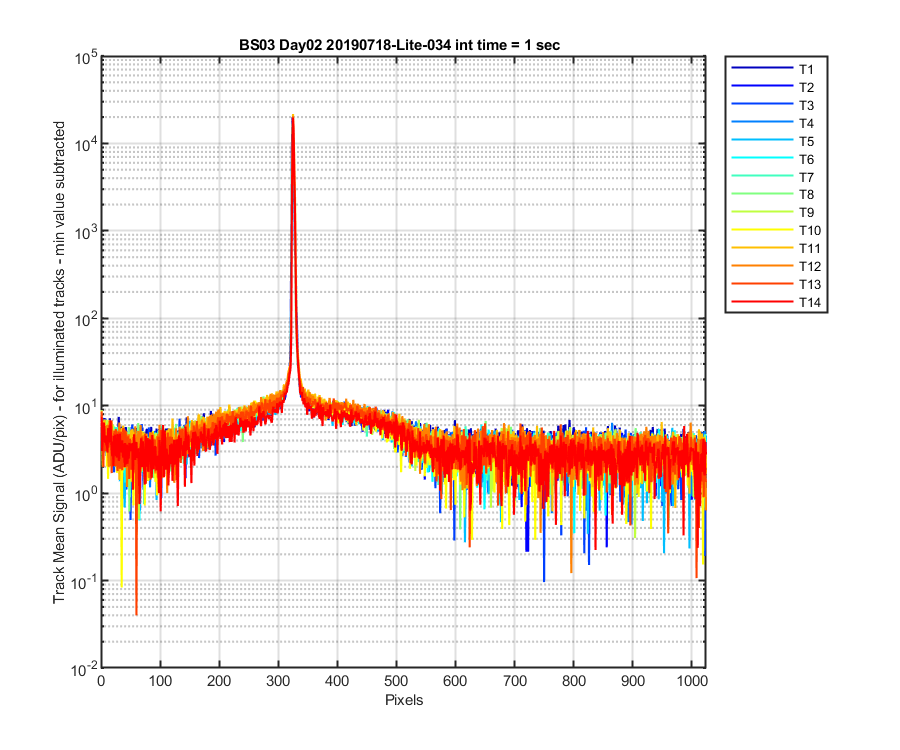The height and width of the screenshot is (750, 900).
Task: Click the red T14 legend line
Action: (762, 301)
